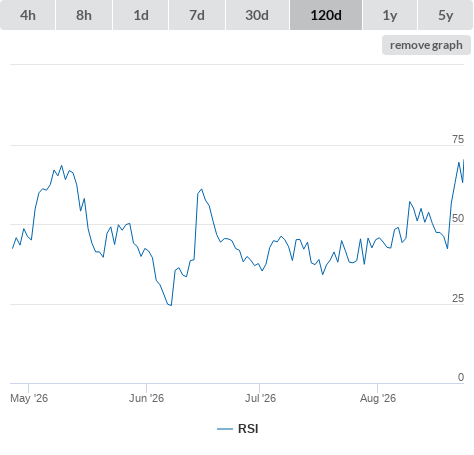Viewport: 474px width, 455px height.
Task: Click the Aug '26 axis label
Action: 378,398
